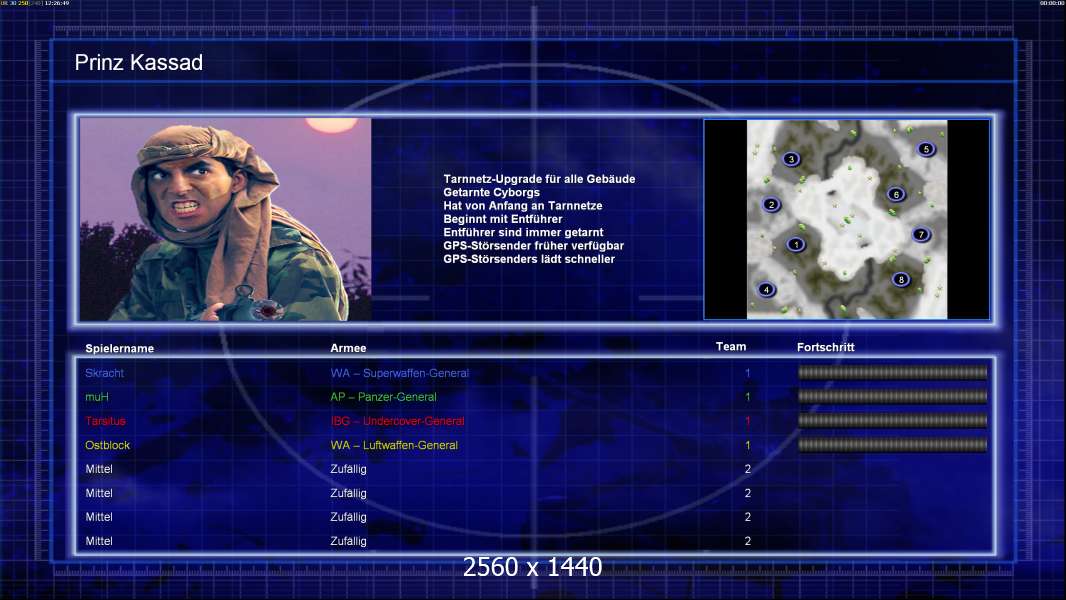Click IBG – Undercover-General army entry
This screenshot has width=1066, height=600.
(398, 421)
